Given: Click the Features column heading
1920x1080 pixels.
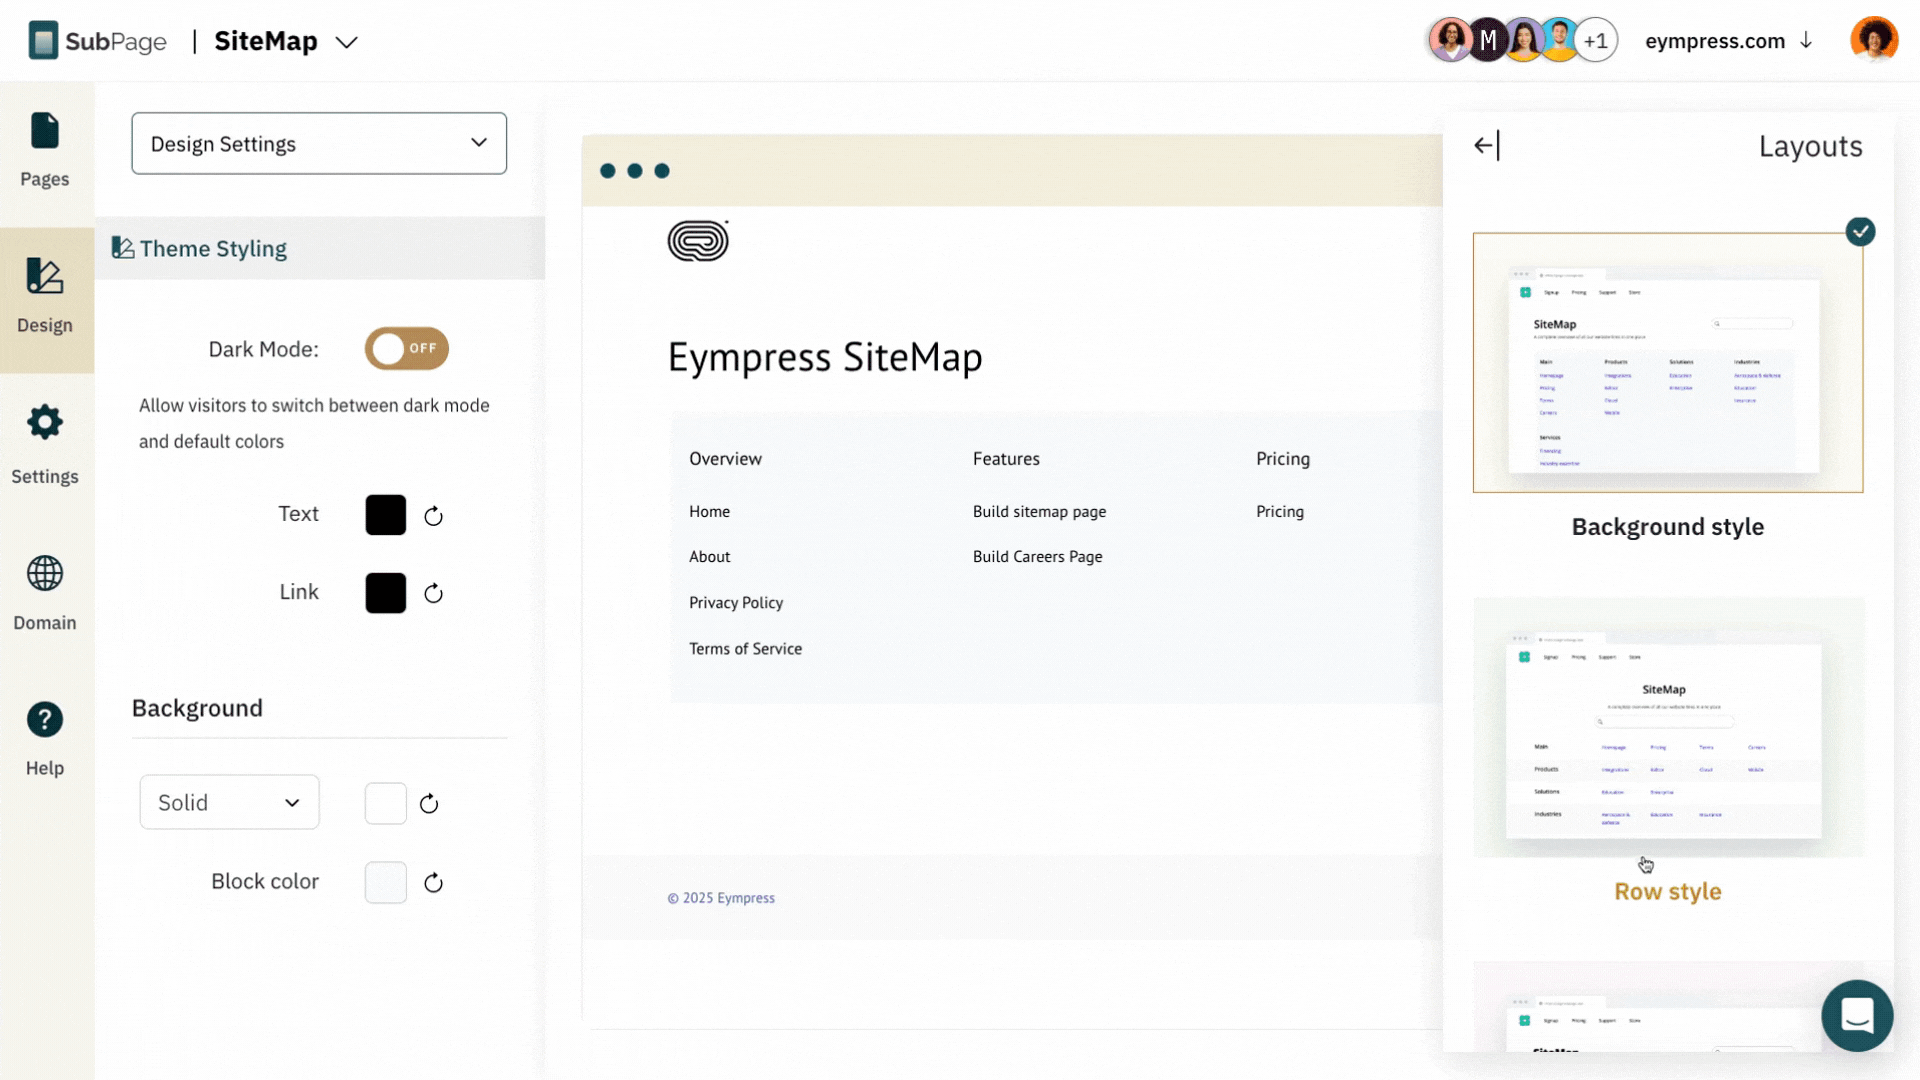Looking at the screenshot, I should pos(1006,459).
